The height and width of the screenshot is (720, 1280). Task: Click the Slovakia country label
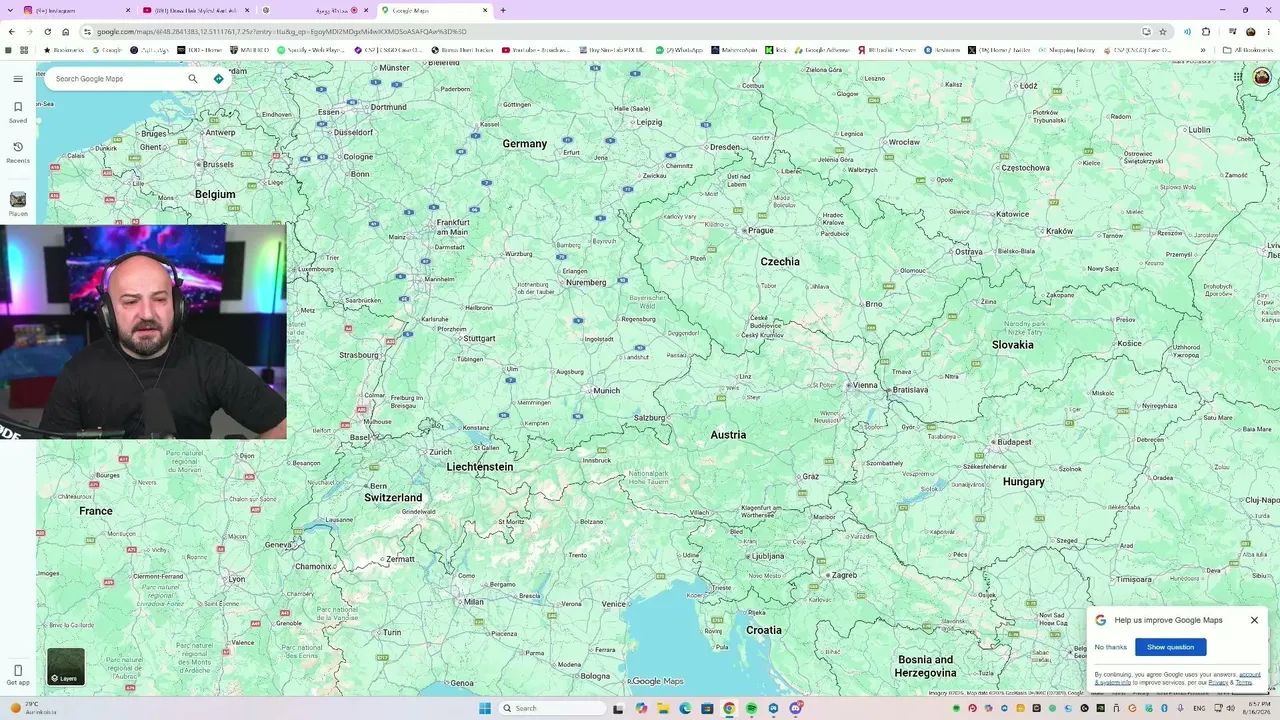point(1013,345)
